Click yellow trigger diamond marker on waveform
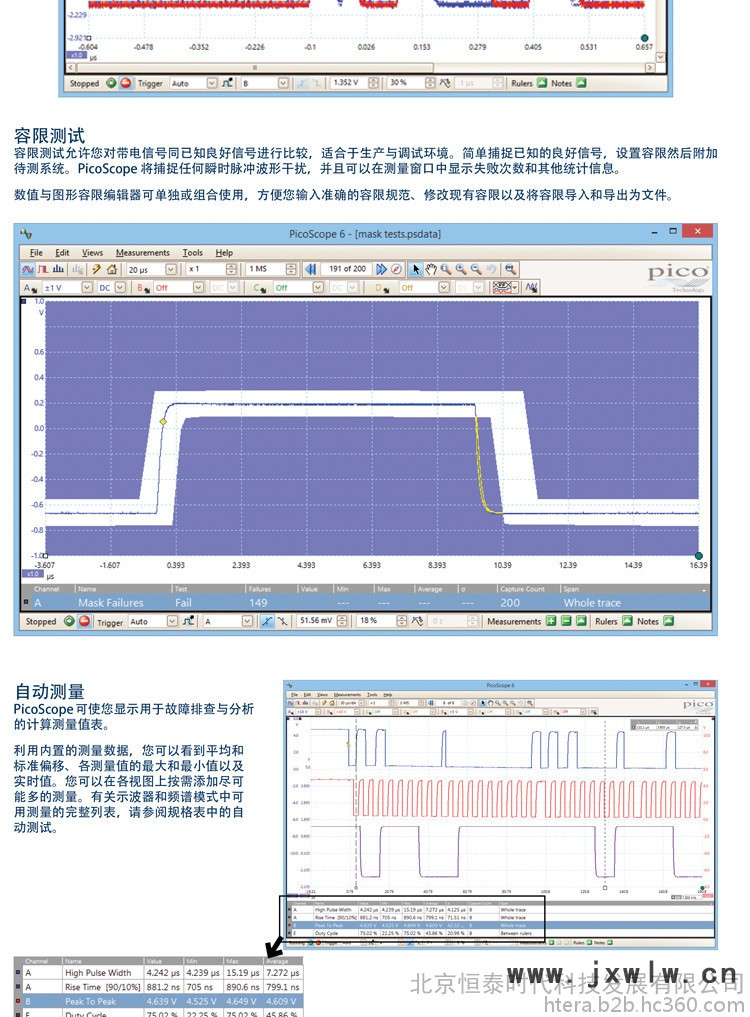This screenshot has height=1017, width=750. (163, 422)
